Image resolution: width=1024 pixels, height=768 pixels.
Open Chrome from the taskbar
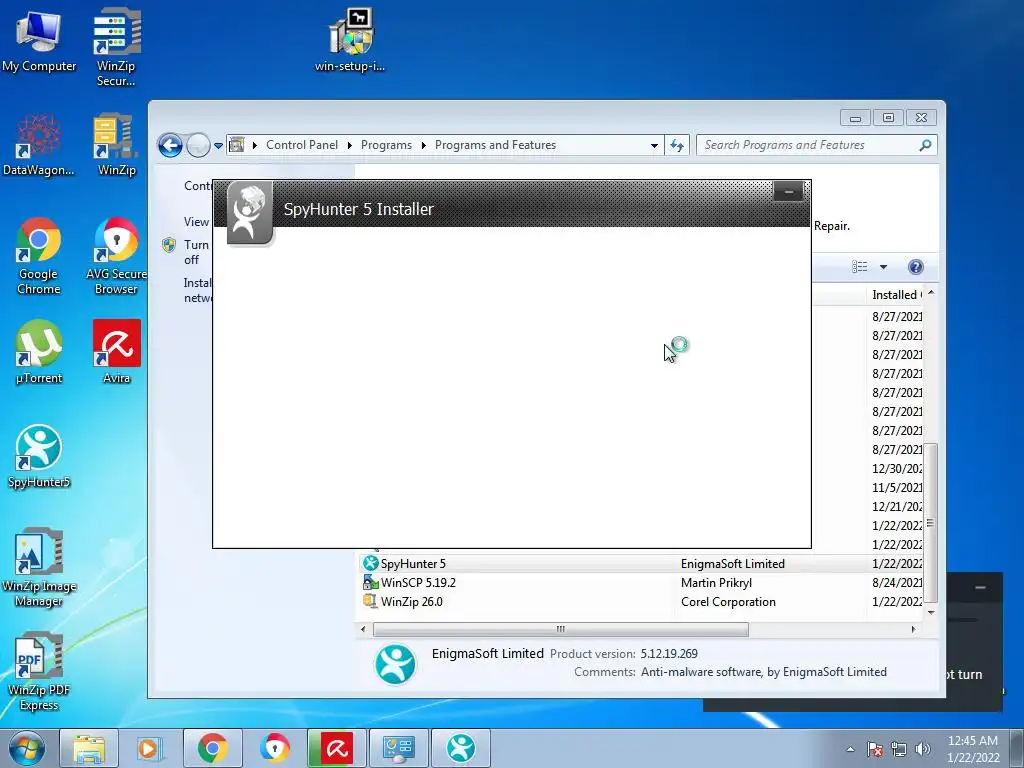pos(212,748)
